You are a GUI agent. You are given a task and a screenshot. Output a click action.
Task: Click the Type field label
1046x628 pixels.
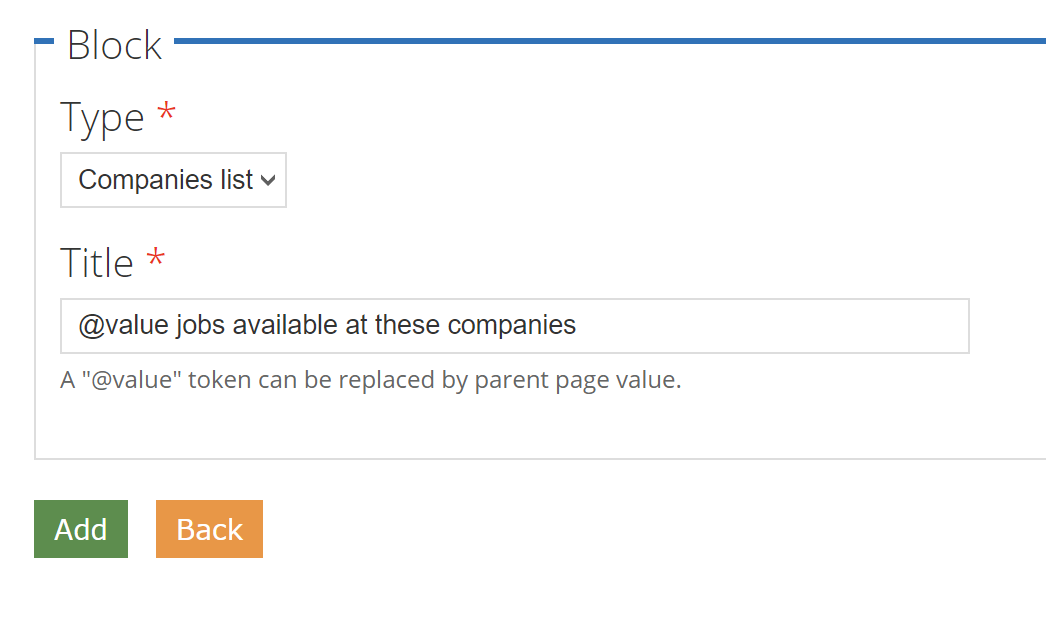coord(102,118)
